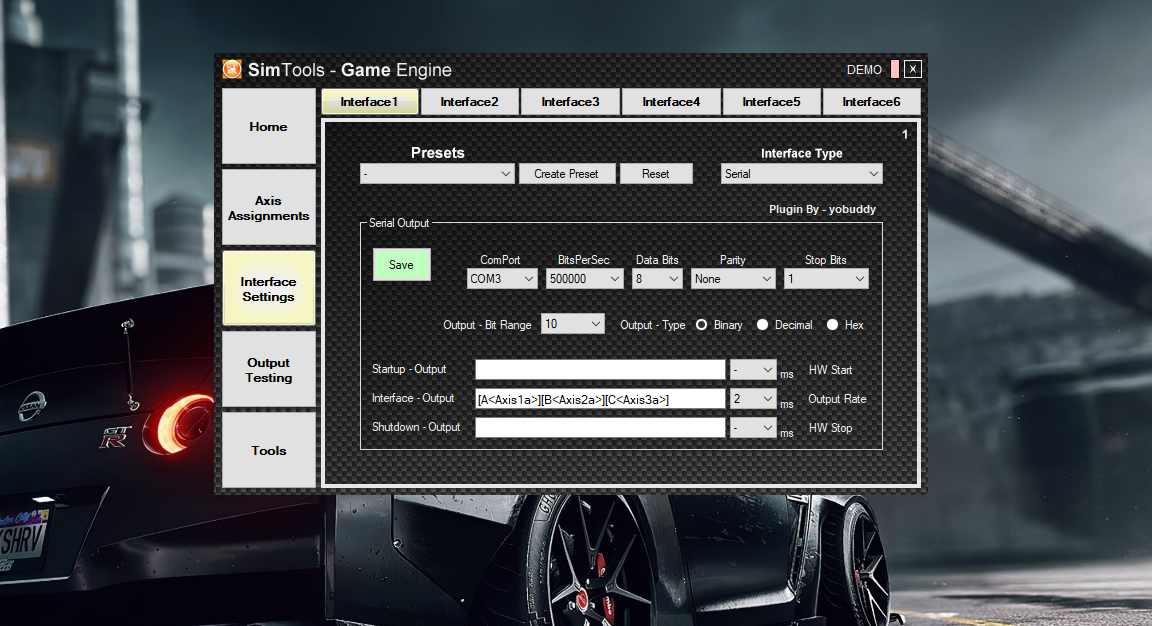This screenshot has width=1152, height=626.
Task: Open the HW Start ms dropdown
Action: pos(753,370)
